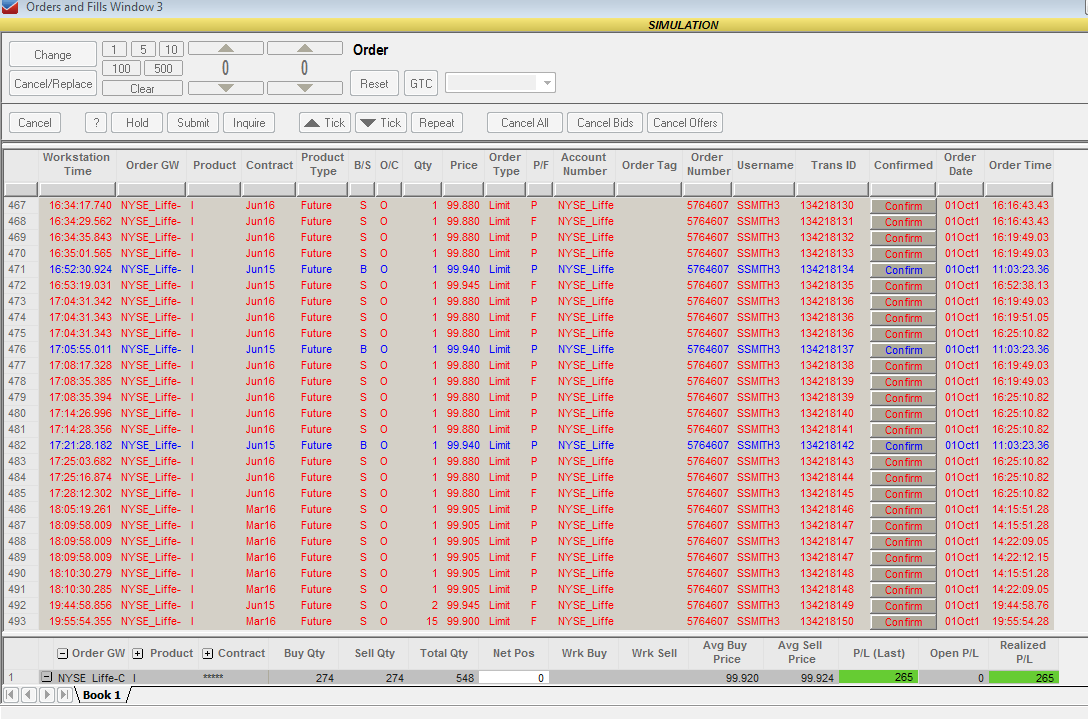1088x719 pixels.
Task: Click the app icon in title bar
Action: point(10,6)
